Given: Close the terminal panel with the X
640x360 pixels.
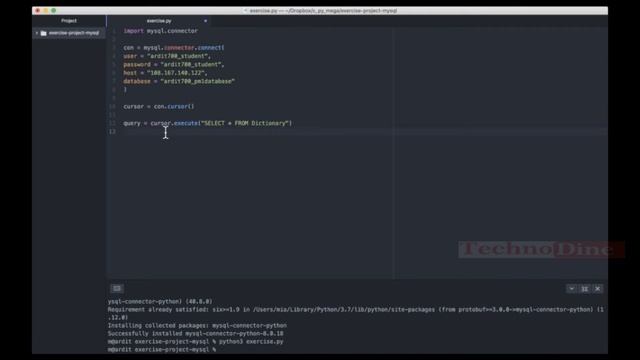Looking at the screenshot, I should click(598, 289).
